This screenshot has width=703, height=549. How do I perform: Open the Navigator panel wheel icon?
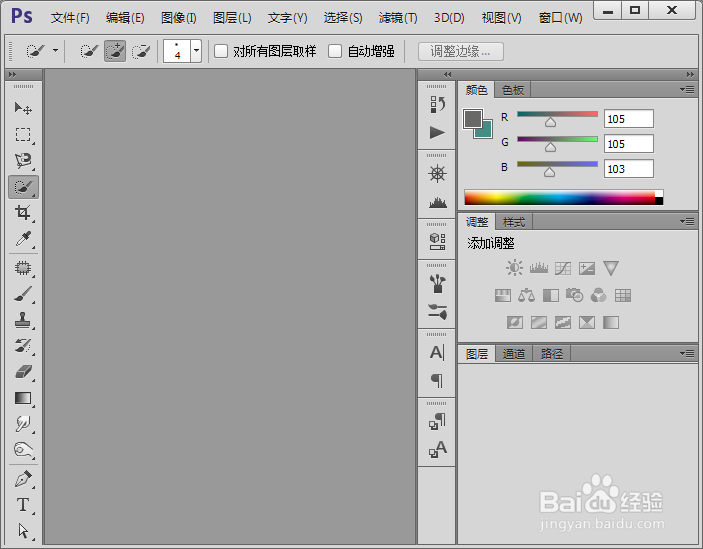pyautogui.click(x=437, y=173)
